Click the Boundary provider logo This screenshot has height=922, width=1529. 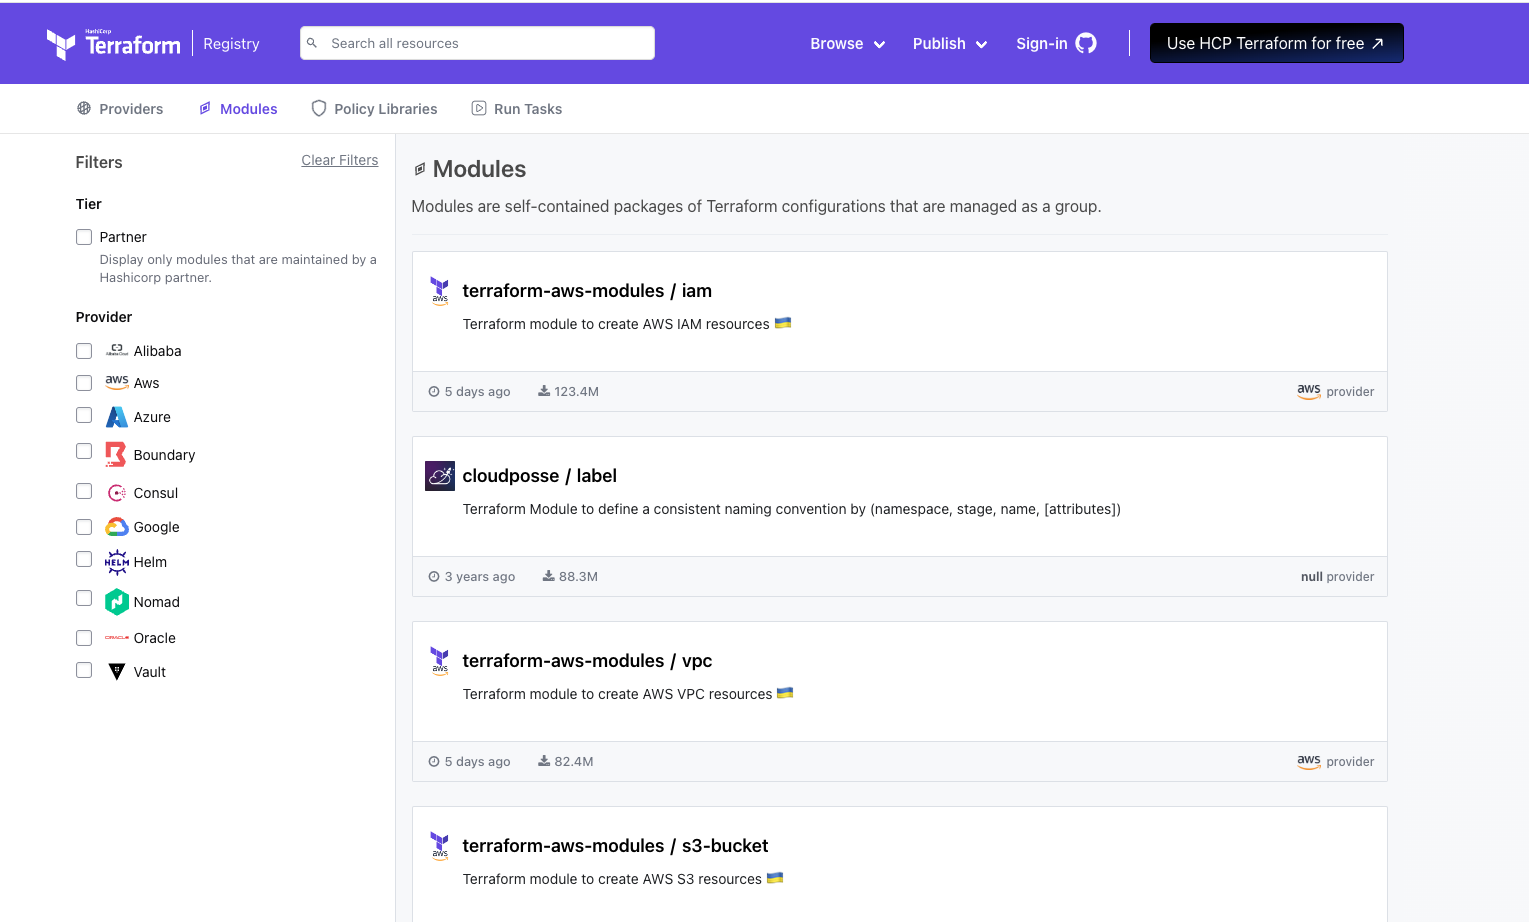pos(117,454)
